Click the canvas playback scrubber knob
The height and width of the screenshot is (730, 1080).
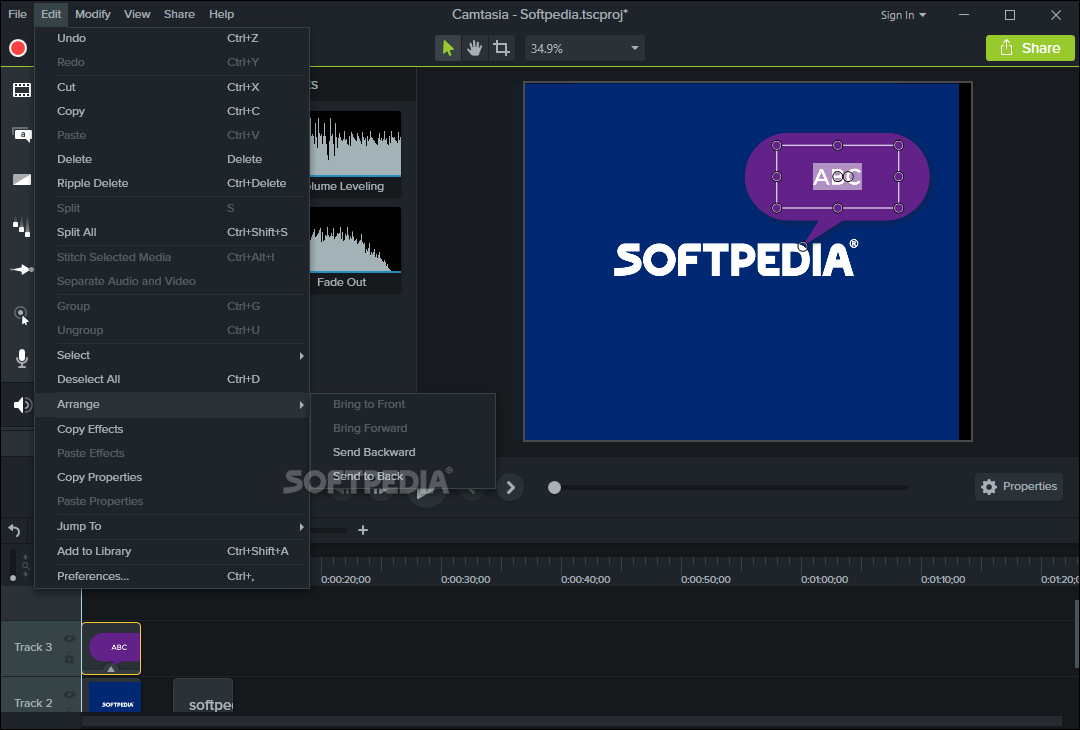tap(554, 488)
